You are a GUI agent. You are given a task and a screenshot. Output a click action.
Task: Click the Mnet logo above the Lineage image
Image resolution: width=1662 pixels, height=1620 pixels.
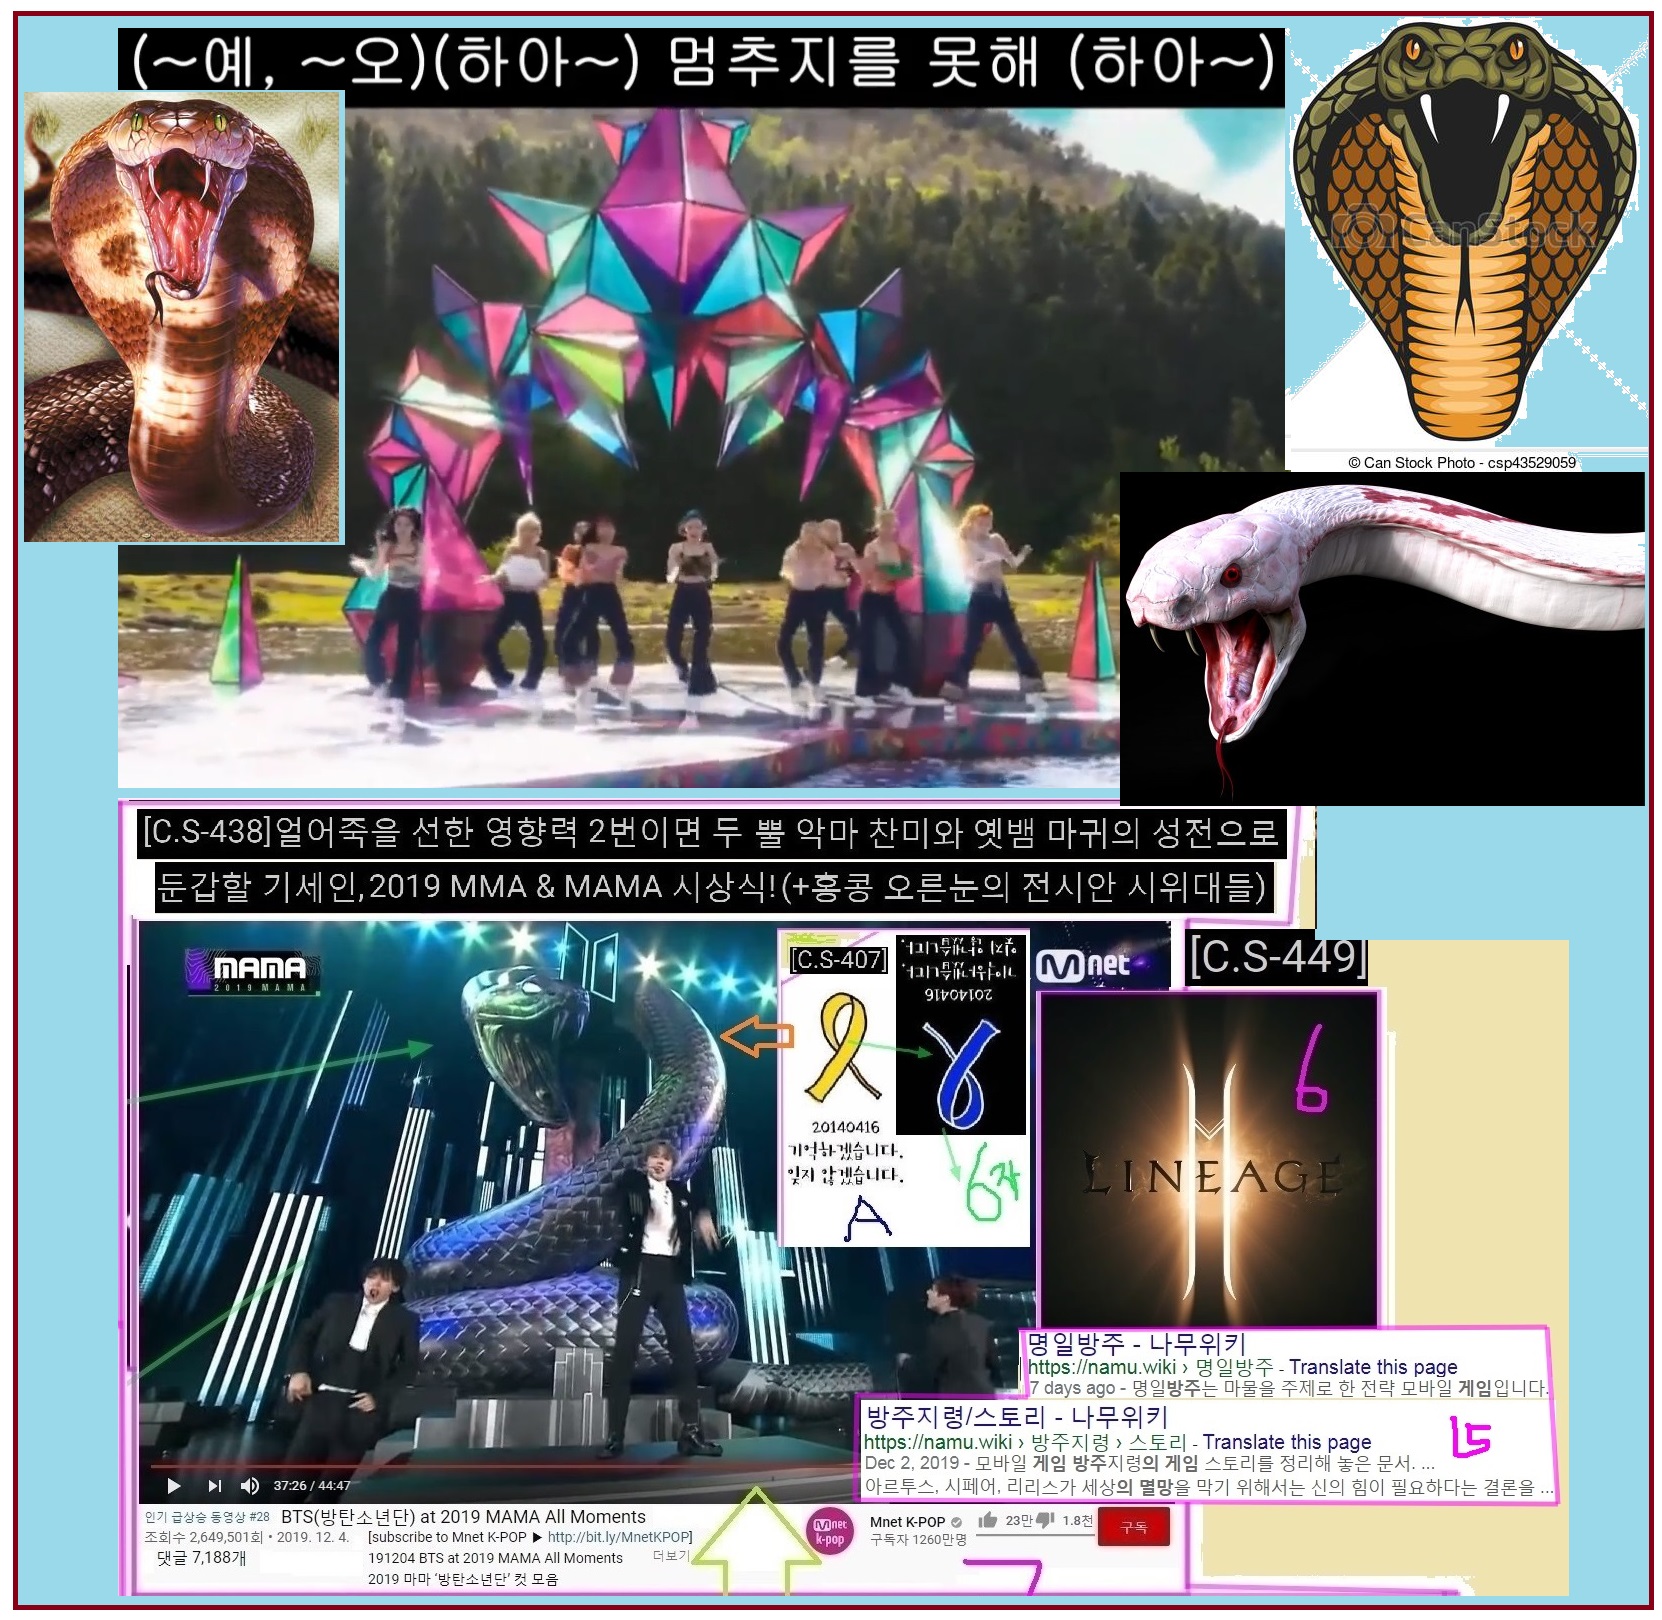(1084, 964)
